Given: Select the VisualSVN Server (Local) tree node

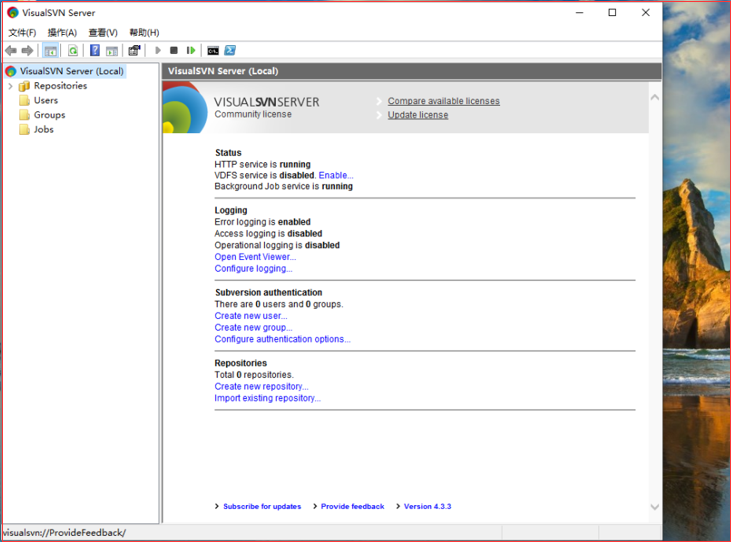Looking at the screenshot, I should point(71,71).
